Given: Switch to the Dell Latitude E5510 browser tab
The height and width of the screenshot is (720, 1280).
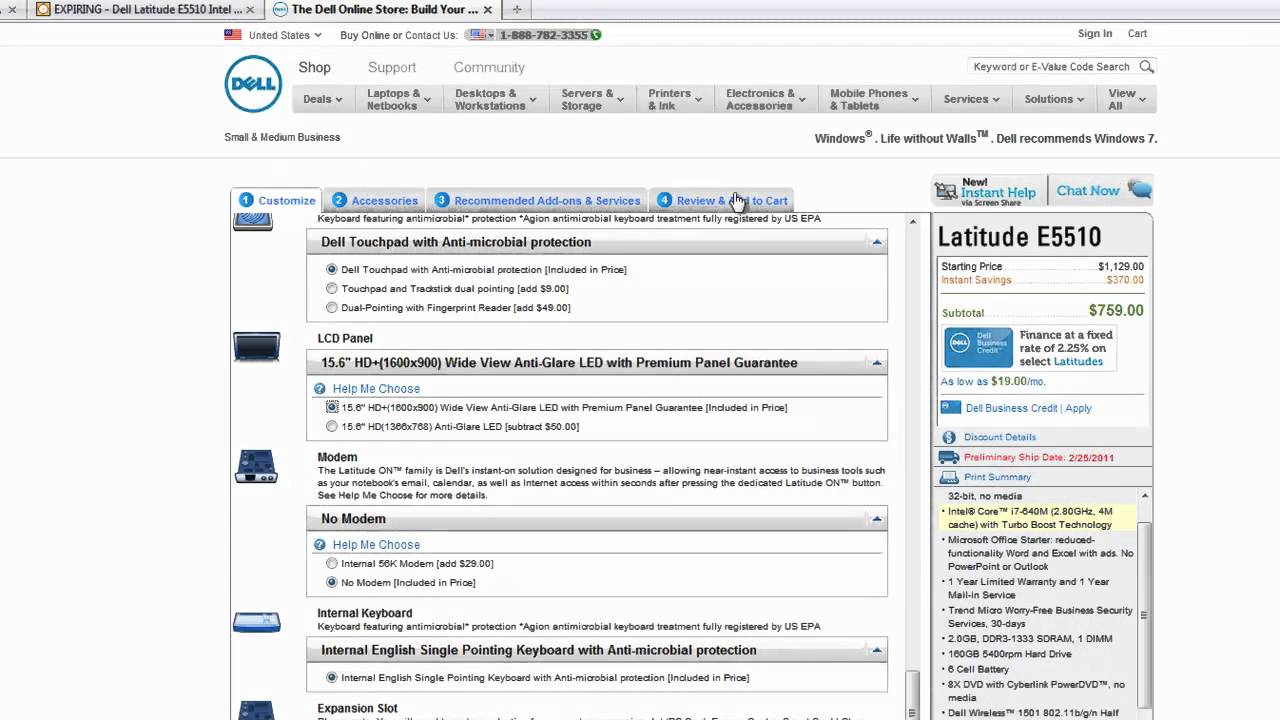Looking at the screenshot, I should (x=148, y=9).
